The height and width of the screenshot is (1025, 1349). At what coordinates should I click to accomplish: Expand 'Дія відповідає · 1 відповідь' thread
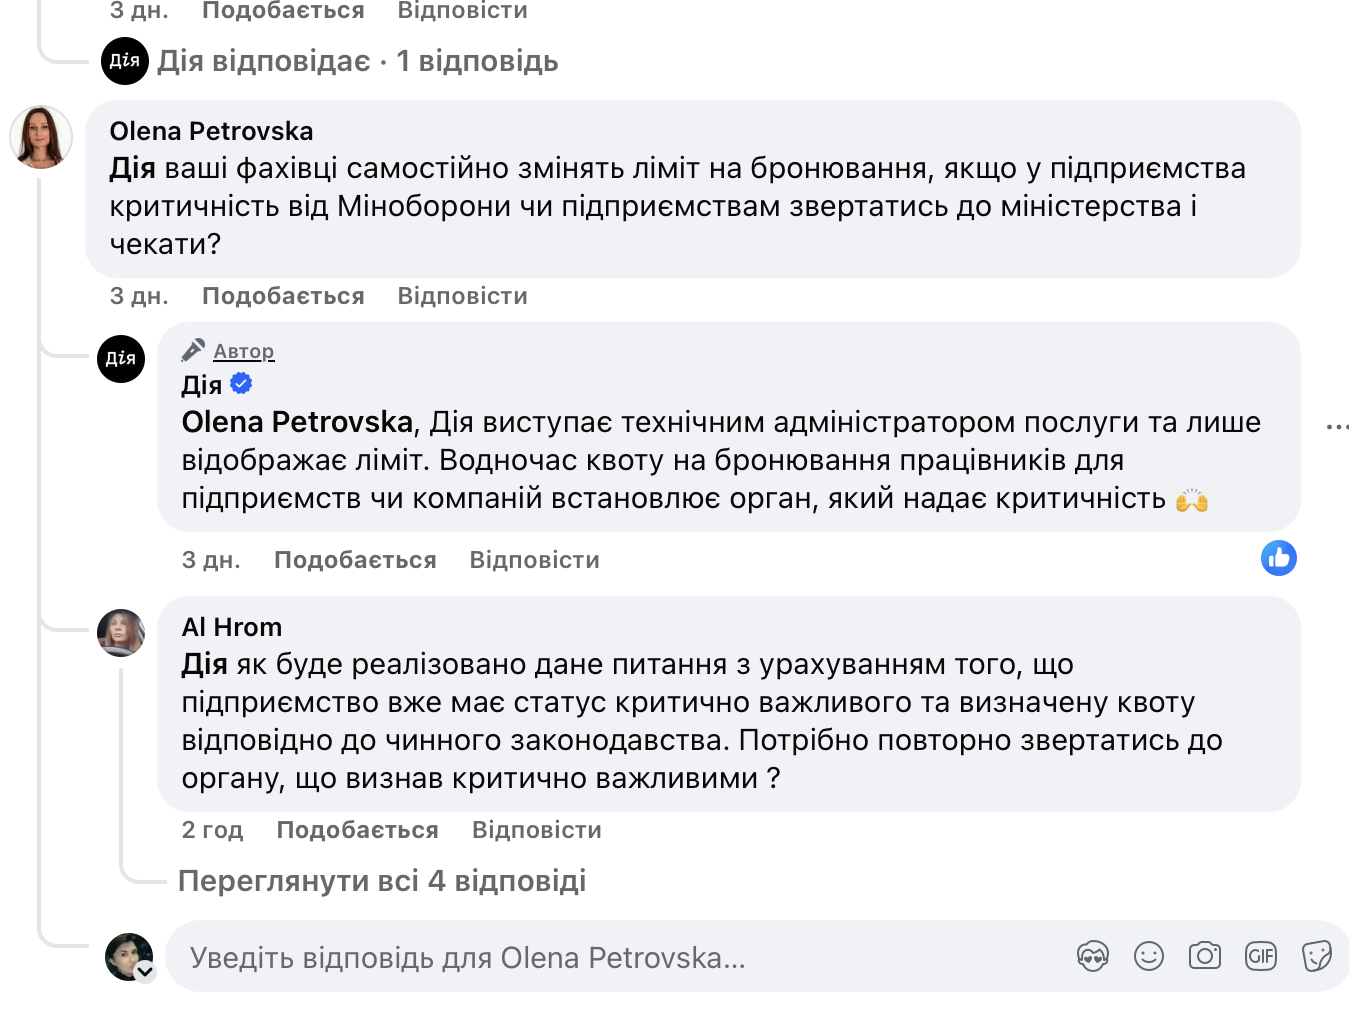click(x=358, y=61)
